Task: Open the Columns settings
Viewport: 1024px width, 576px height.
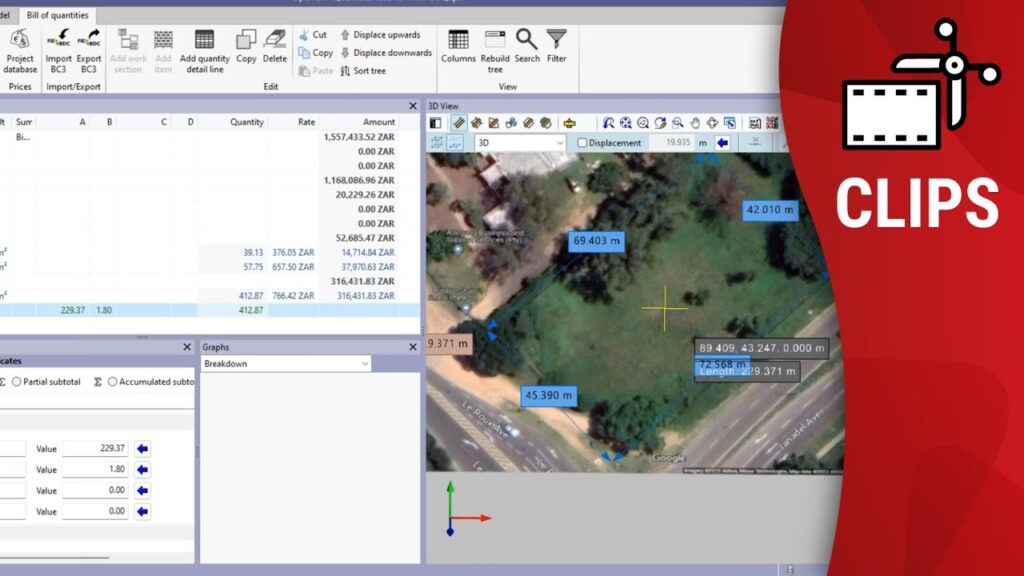Action: click(x=458, y=47)
